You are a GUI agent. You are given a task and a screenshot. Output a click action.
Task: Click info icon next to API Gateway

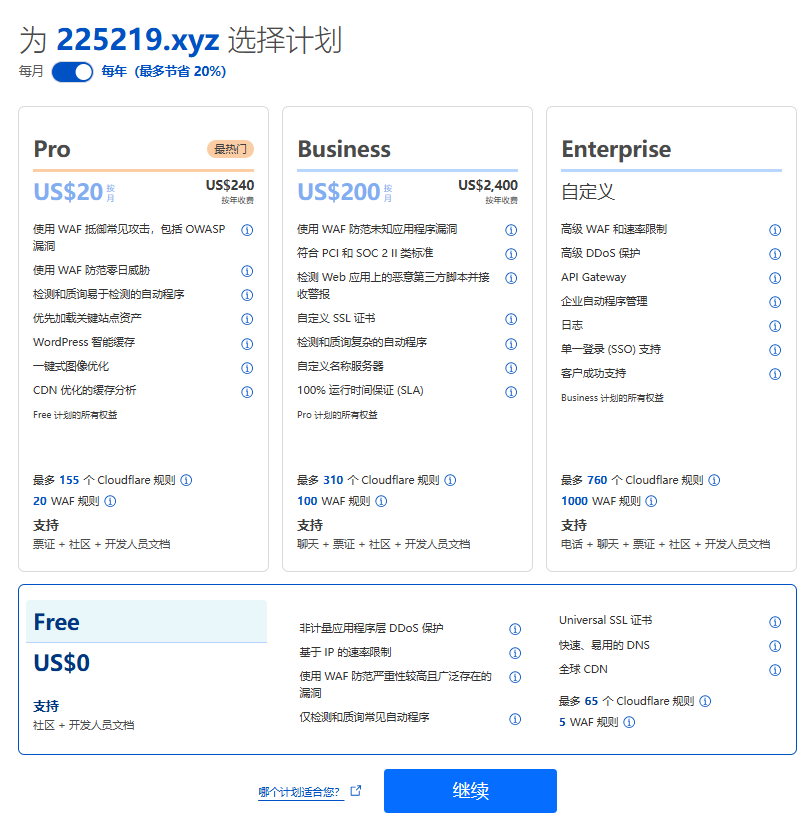point(775,278)
